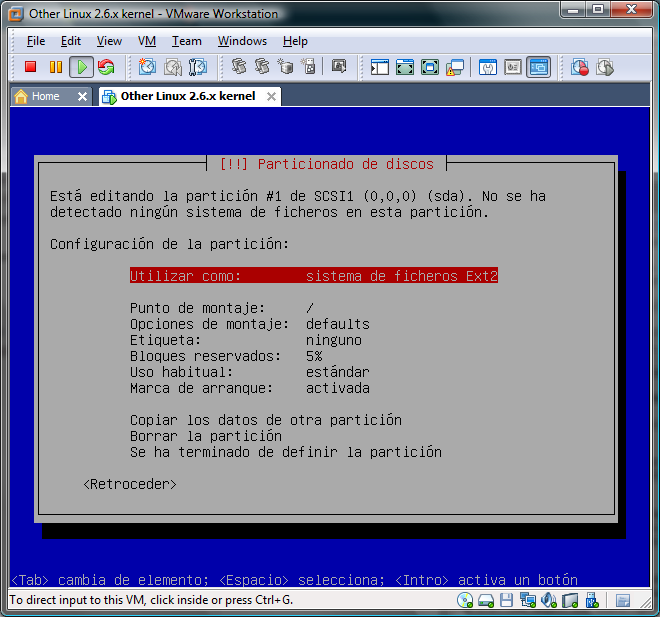
Task: Open snapshot manager with the wrench-clock icon
Action: tap(197, 67)
